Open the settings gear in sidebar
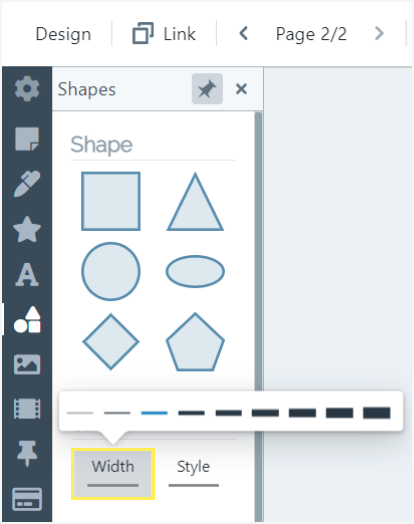The image size is (414, 524). [27, 89]
